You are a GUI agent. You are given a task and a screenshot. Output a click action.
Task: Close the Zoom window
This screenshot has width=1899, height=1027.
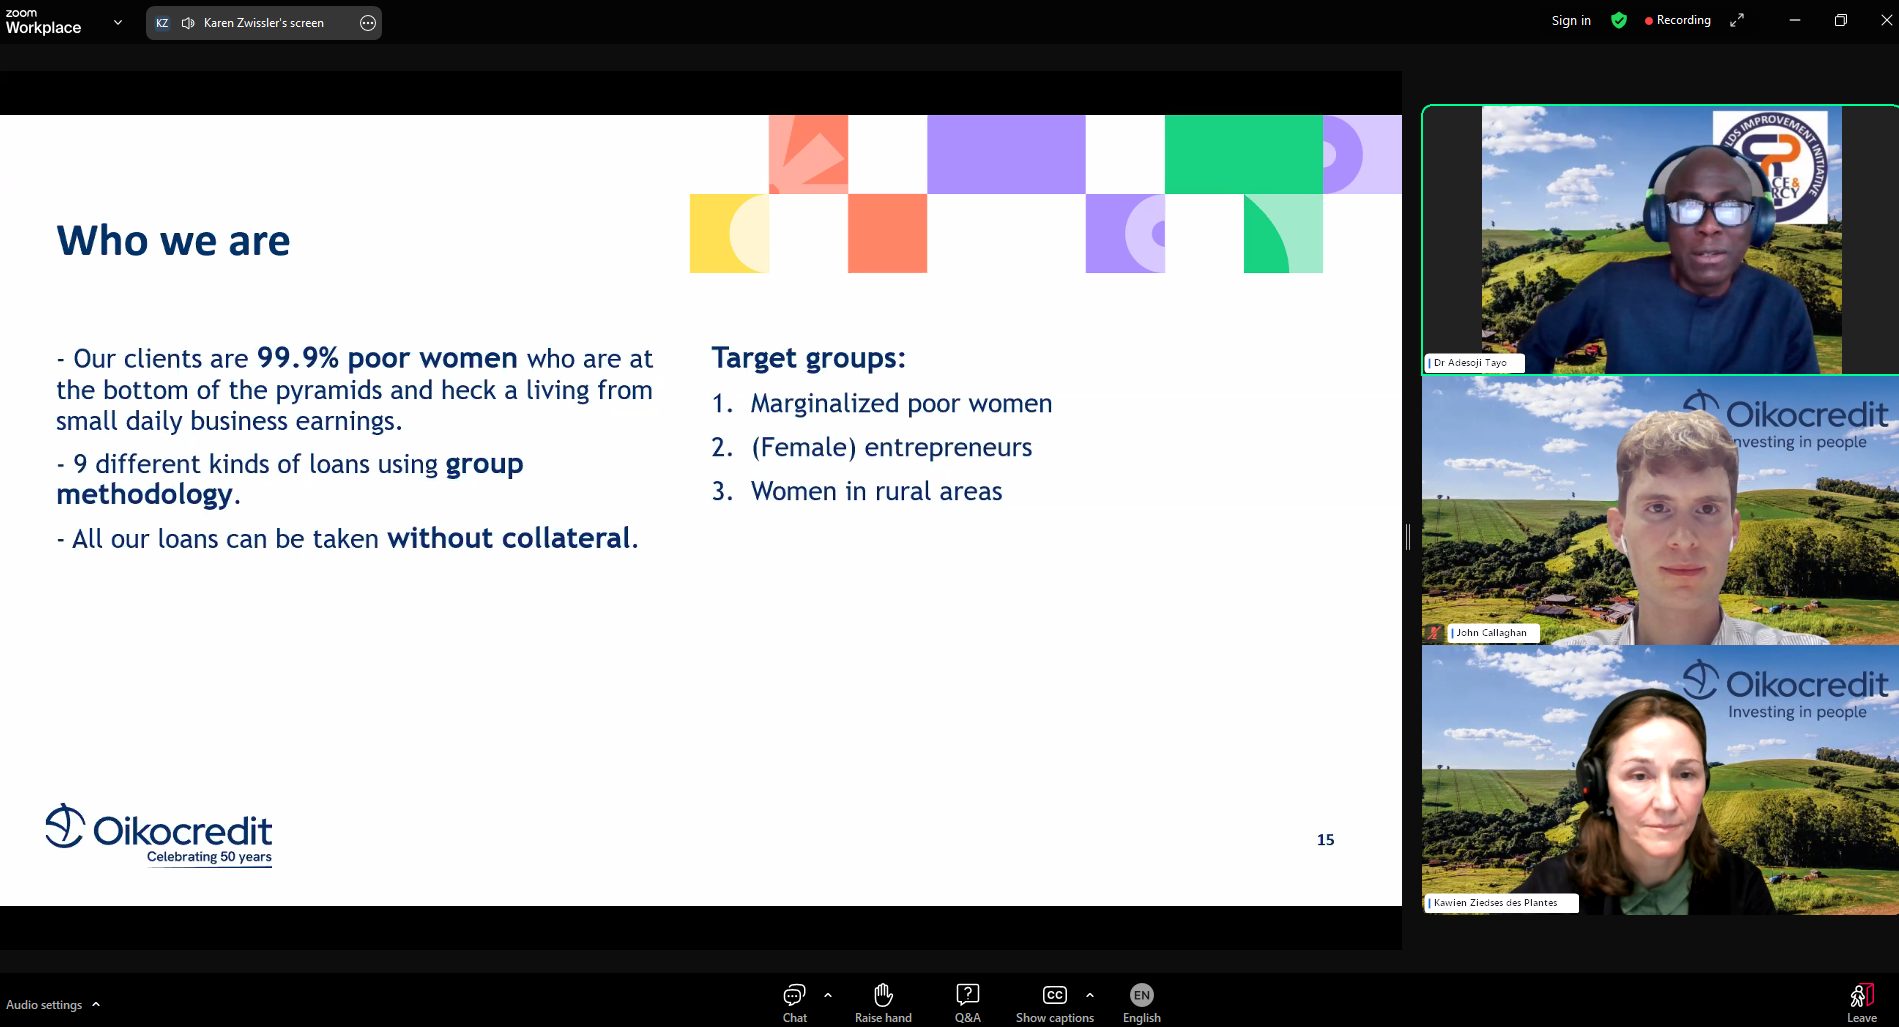tap(1885, 20)
